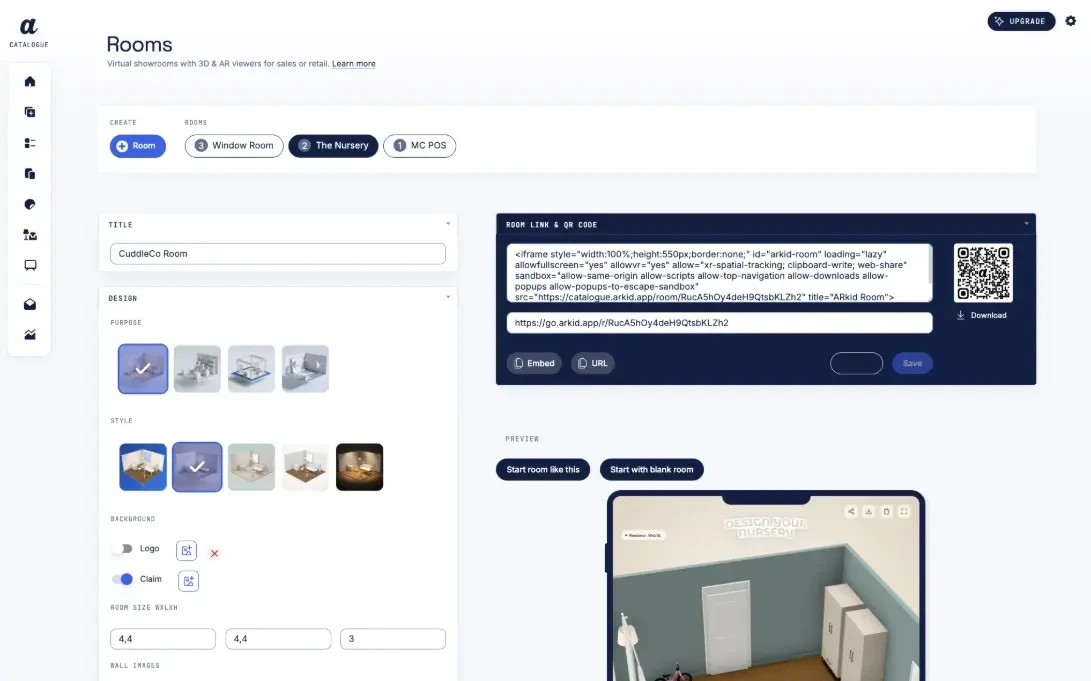Select the first checked purpose thumbnail
Screen dimensions: 1091x681
(143, 369)
